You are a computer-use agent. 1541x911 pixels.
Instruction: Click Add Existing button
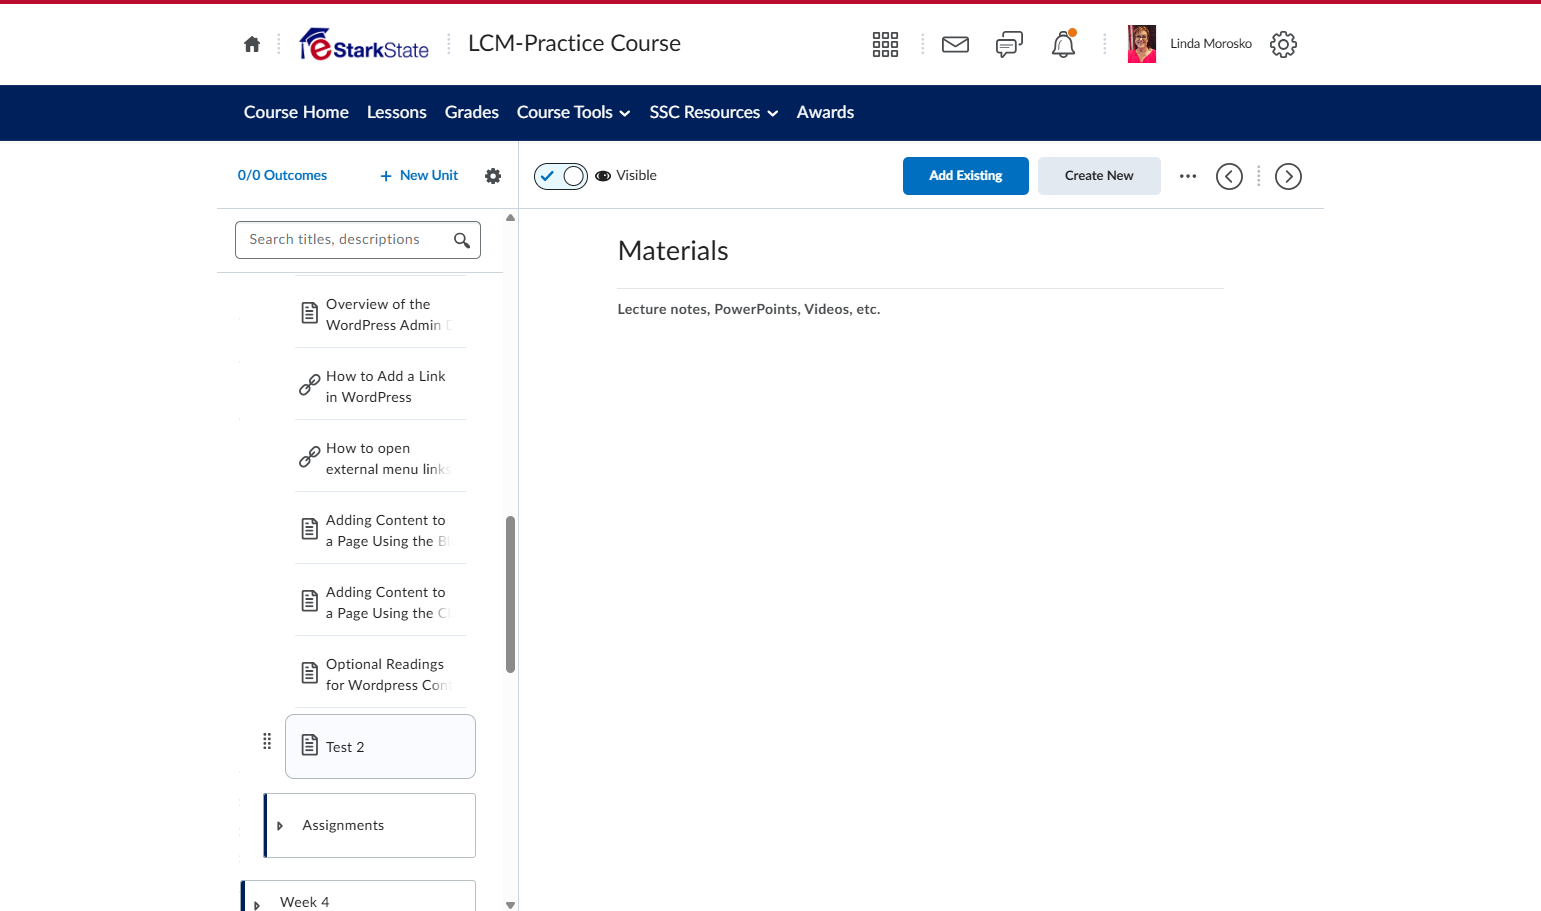pos(966,176)
